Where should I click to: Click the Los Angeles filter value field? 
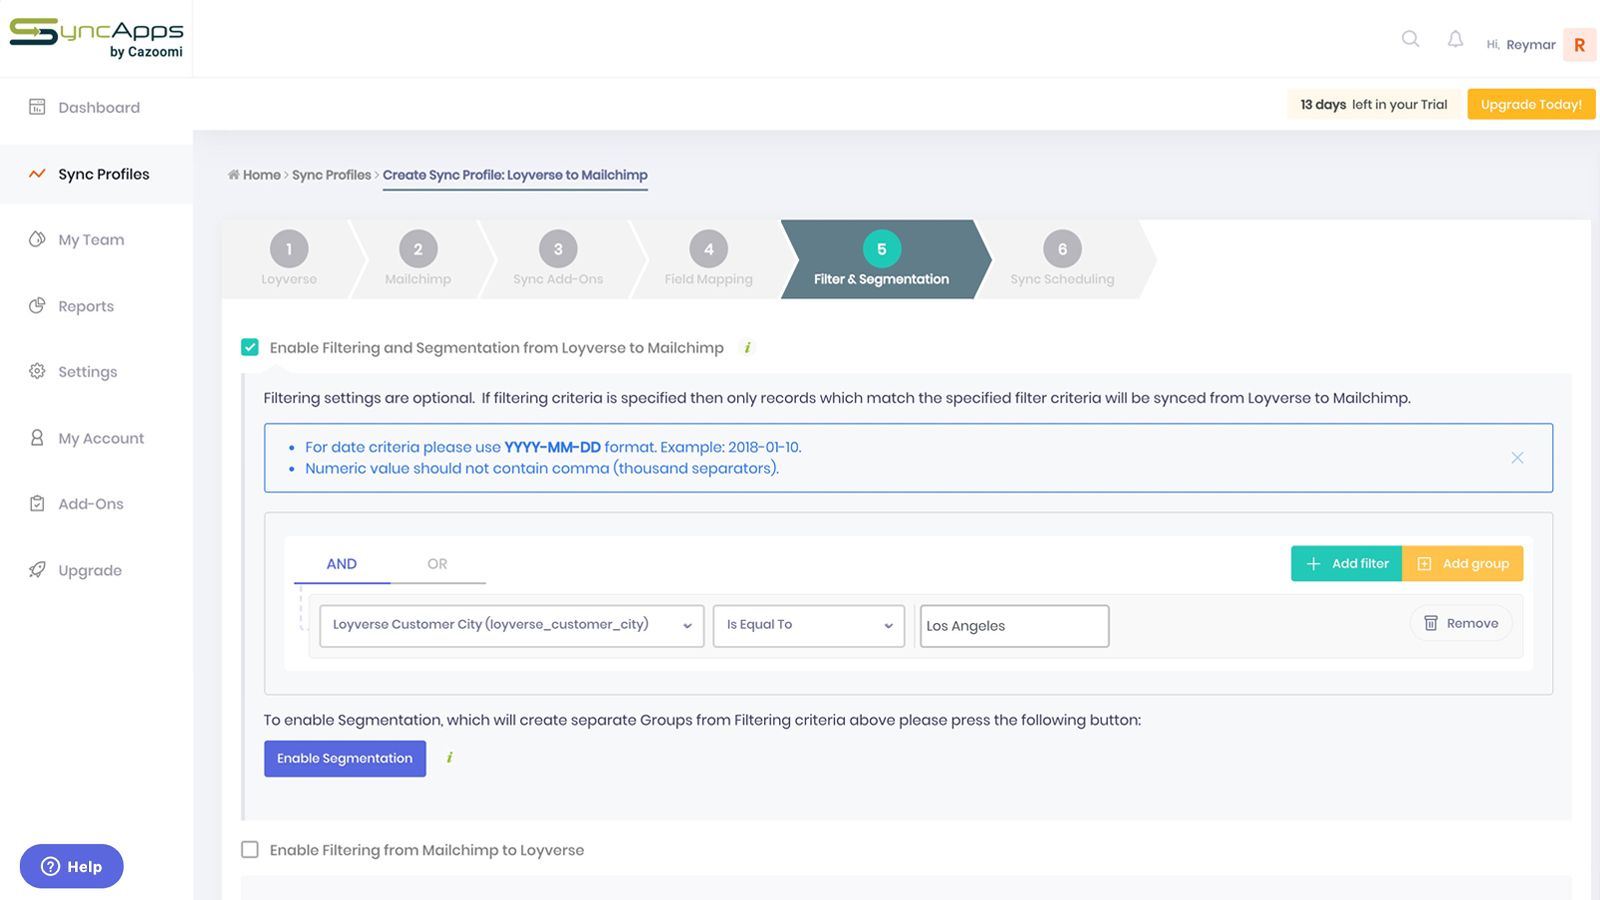point(1014,626)
